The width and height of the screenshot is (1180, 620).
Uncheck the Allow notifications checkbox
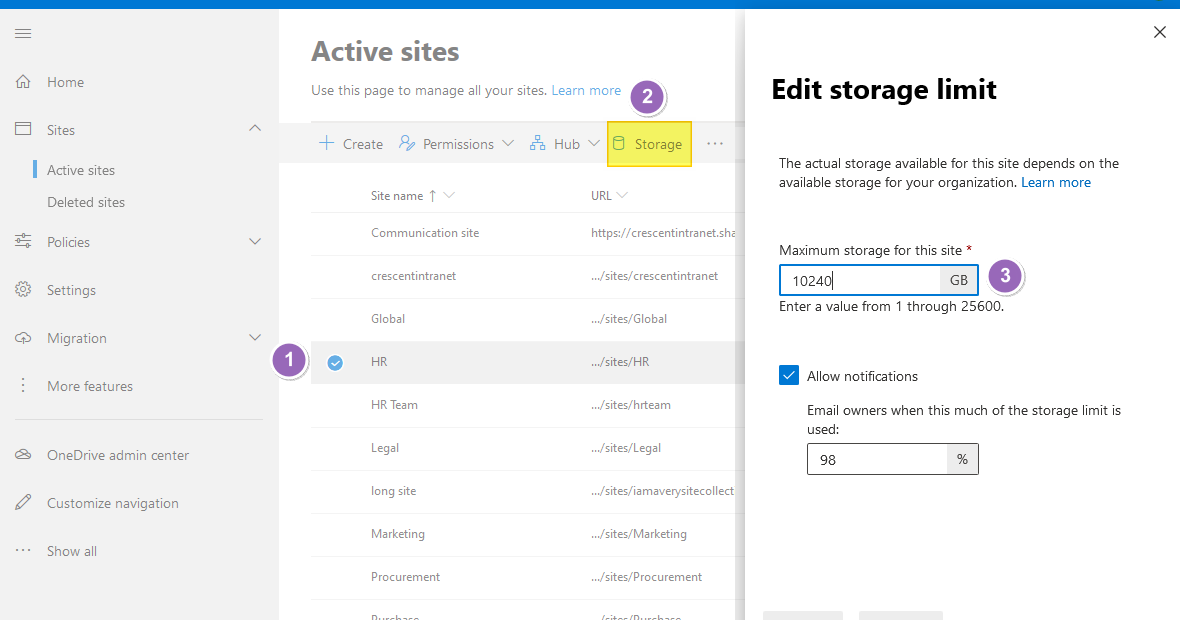coord(789,376)
